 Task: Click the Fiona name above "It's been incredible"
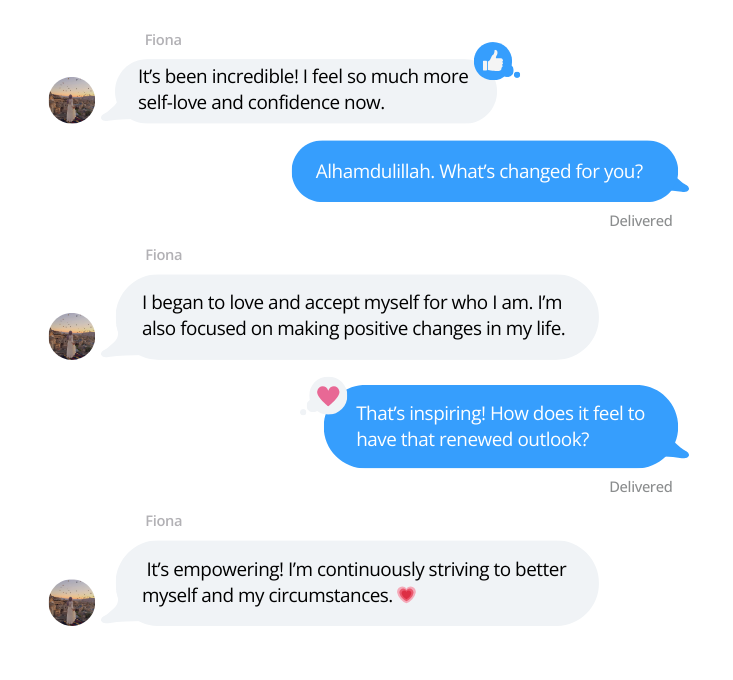click(163, 40)
